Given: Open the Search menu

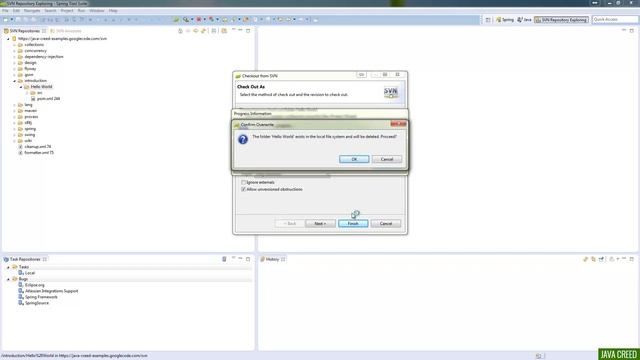Looking at the screenshot, I should click(x=50, y=11).
